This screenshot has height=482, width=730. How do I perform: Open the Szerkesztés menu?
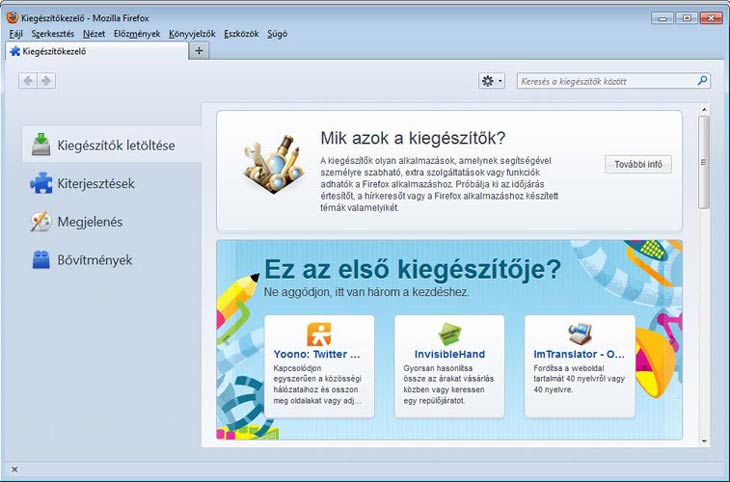(x=53, y=34)
